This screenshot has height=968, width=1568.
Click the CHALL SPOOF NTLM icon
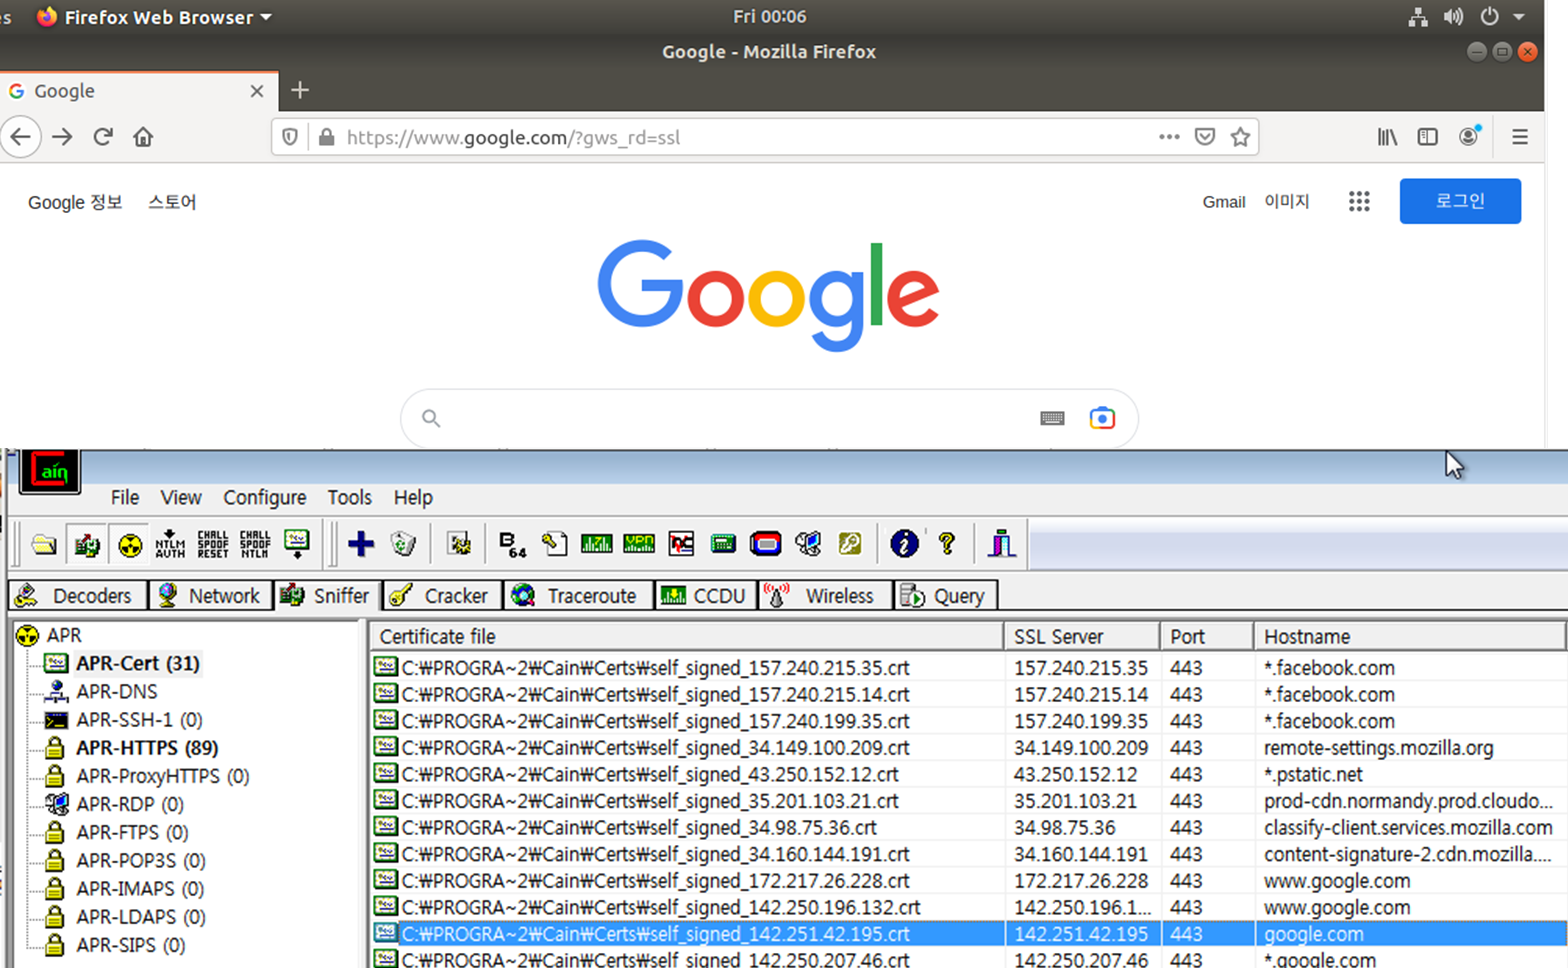[255, 544]
